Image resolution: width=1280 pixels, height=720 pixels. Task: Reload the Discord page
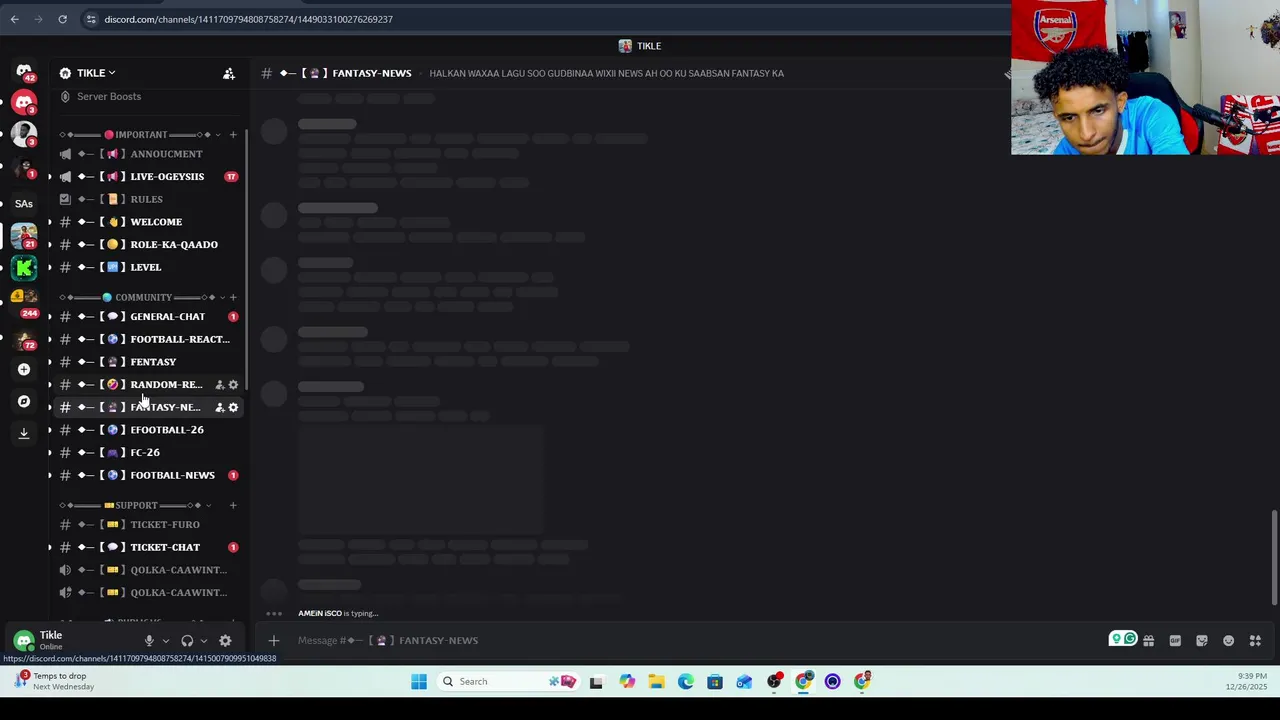(x=62, y=19)
